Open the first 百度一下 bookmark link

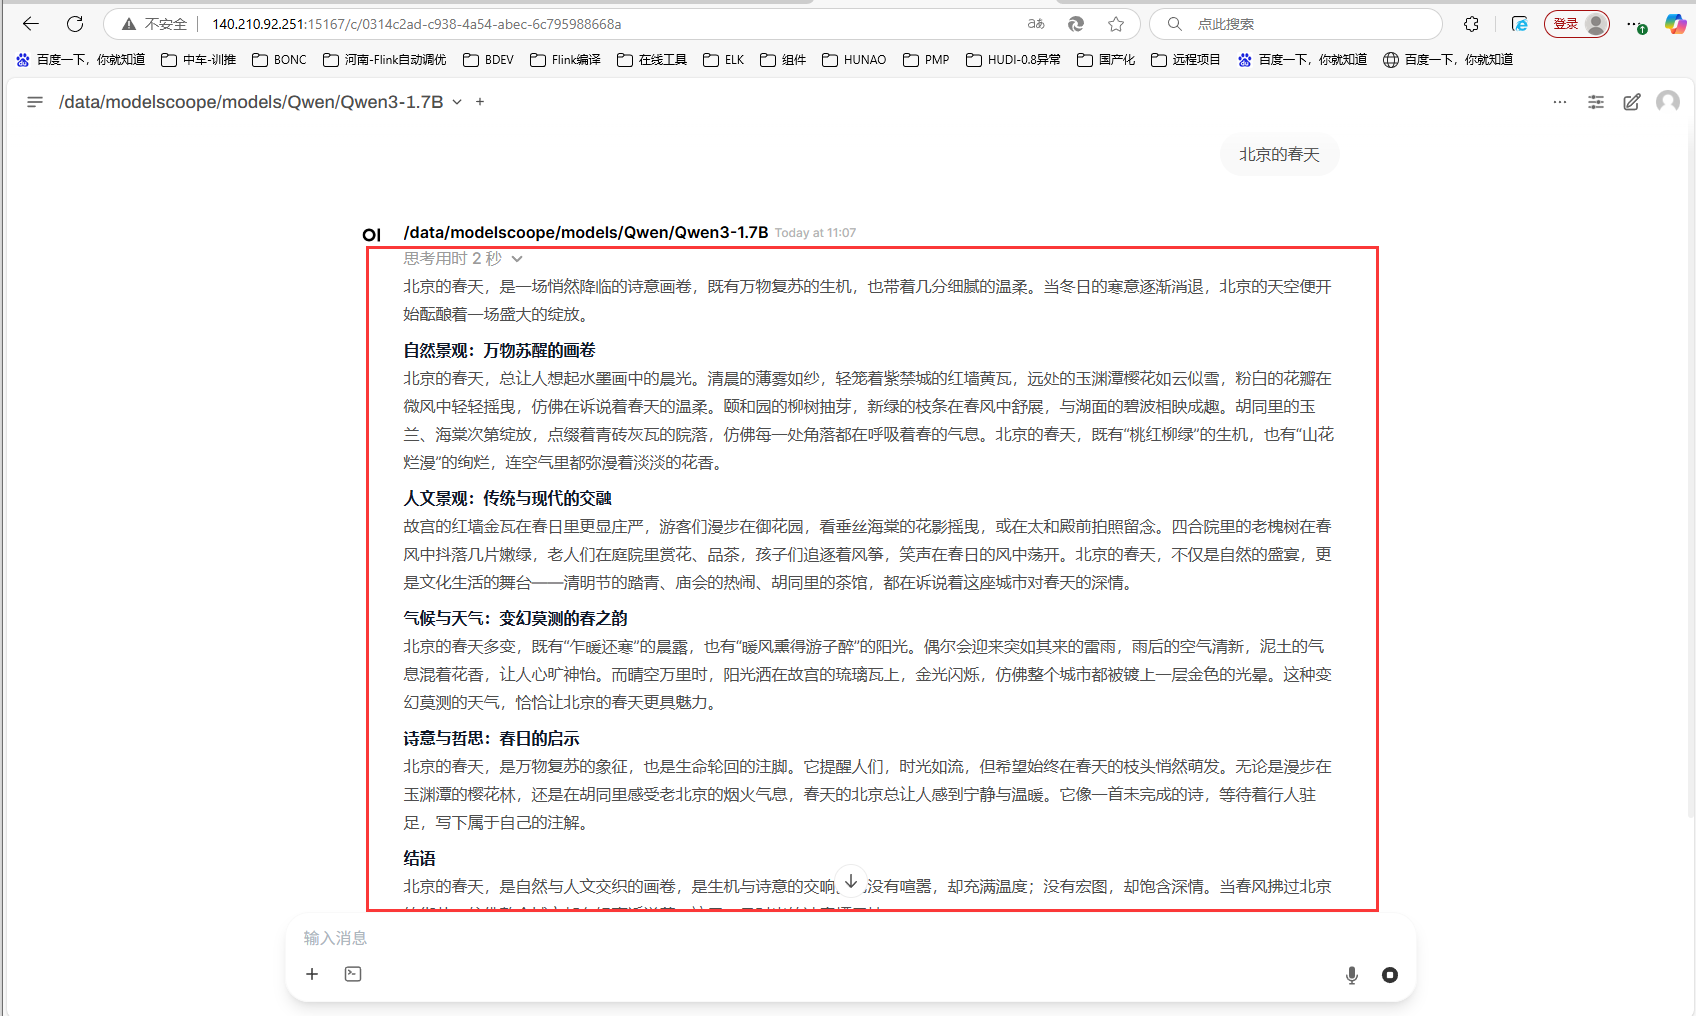click(x=80, y=60)
